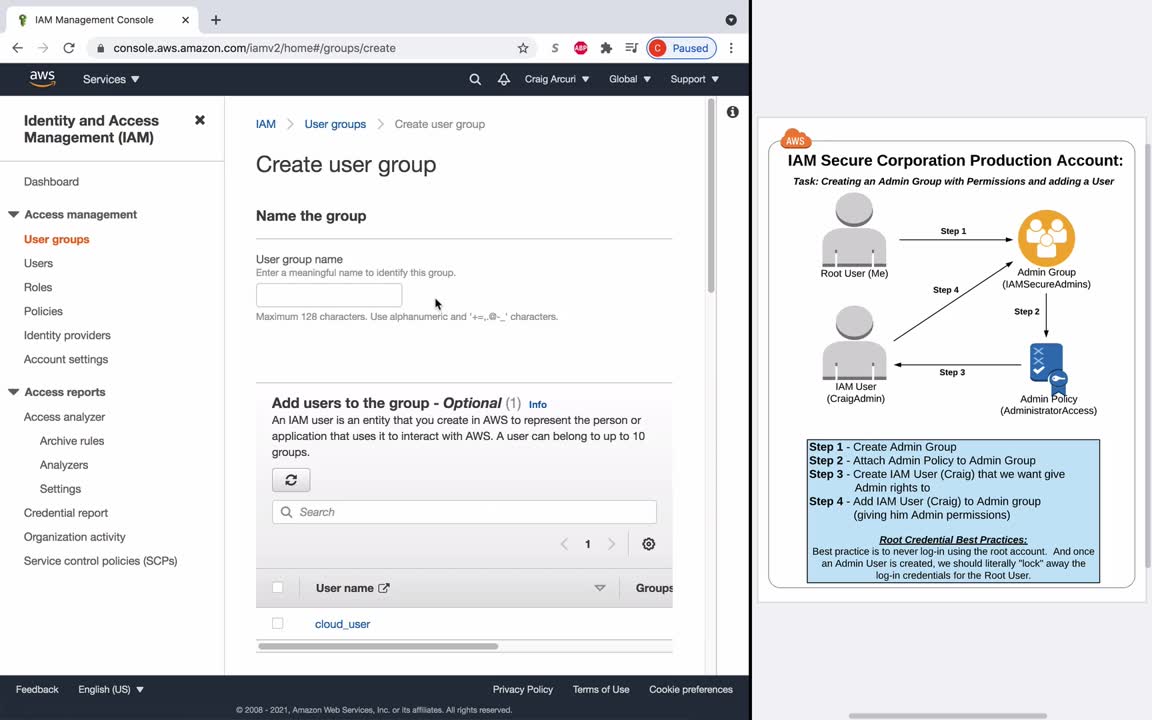Viewport: 1152px width, 720px height.
Task: Open the Support dropdown menu
Action: [x=694, y=79]
